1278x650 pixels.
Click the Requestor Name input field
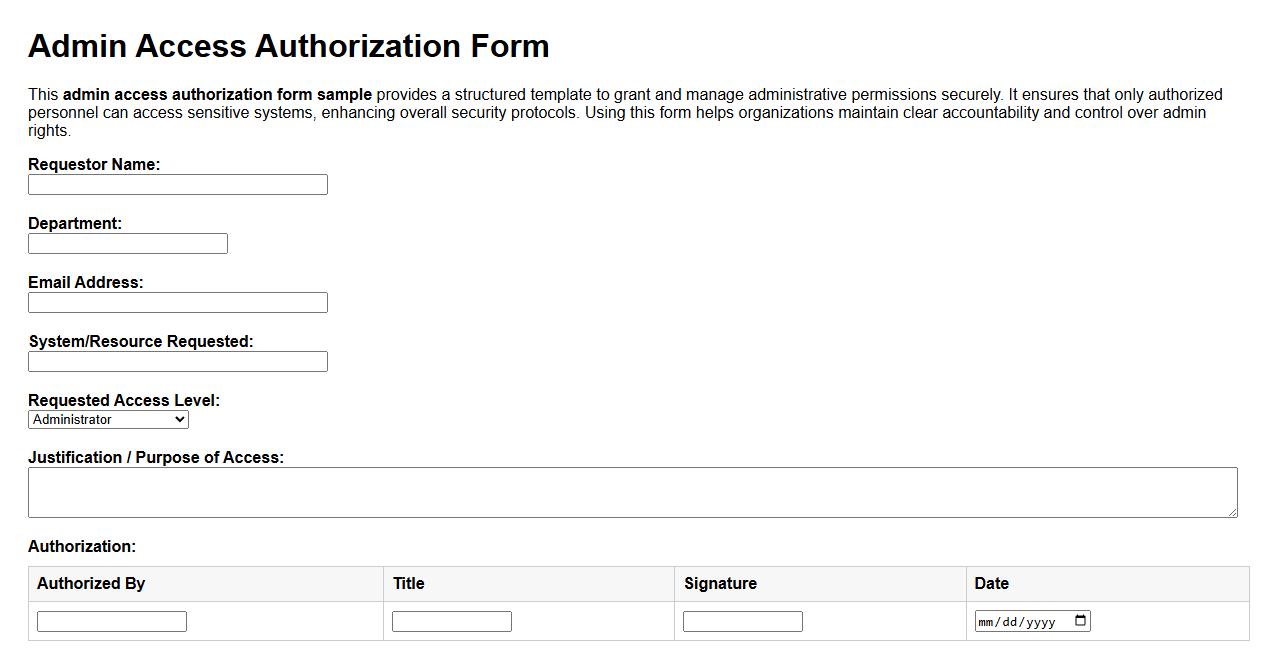[177, 184]
